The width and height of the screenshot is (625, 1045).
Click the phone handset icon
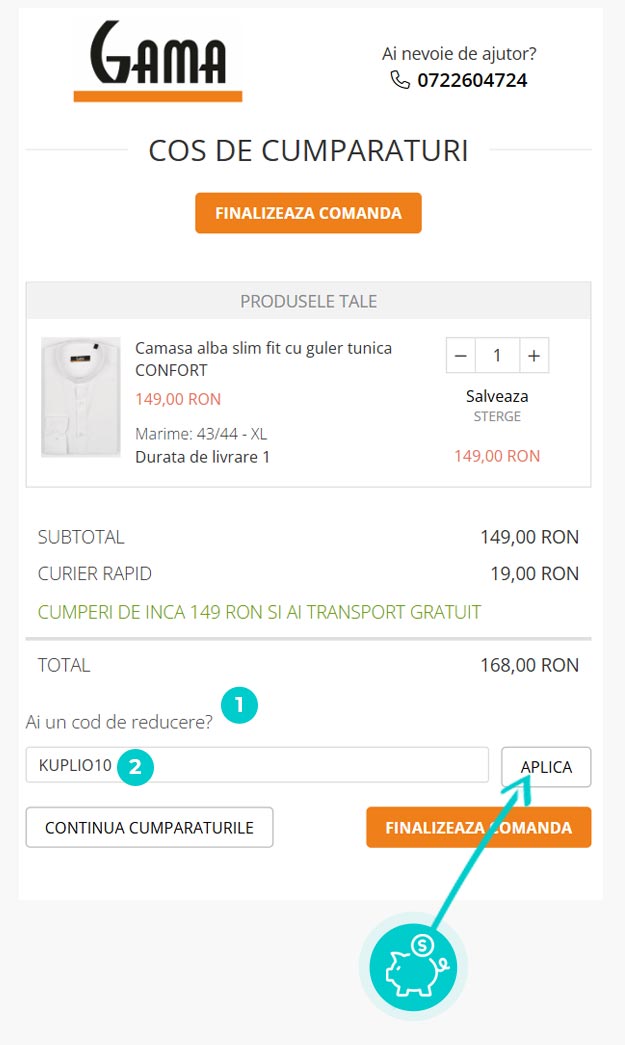tap(400, 80)
